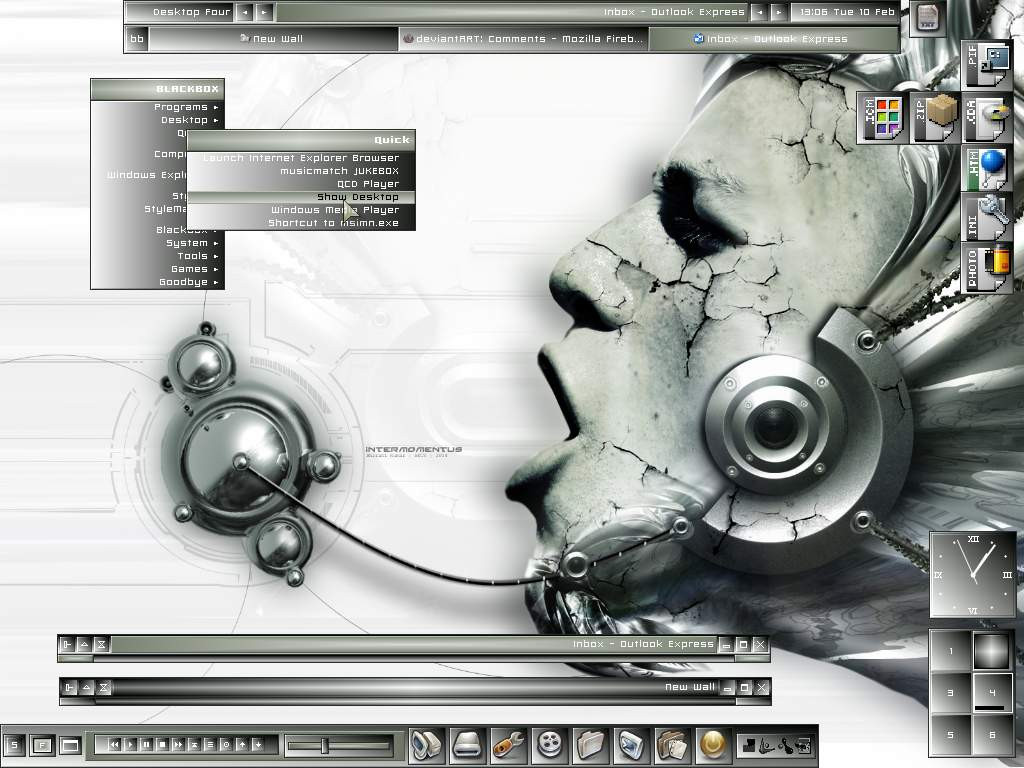Open the .PIF shortcut file icon

(x=986, y=65)
